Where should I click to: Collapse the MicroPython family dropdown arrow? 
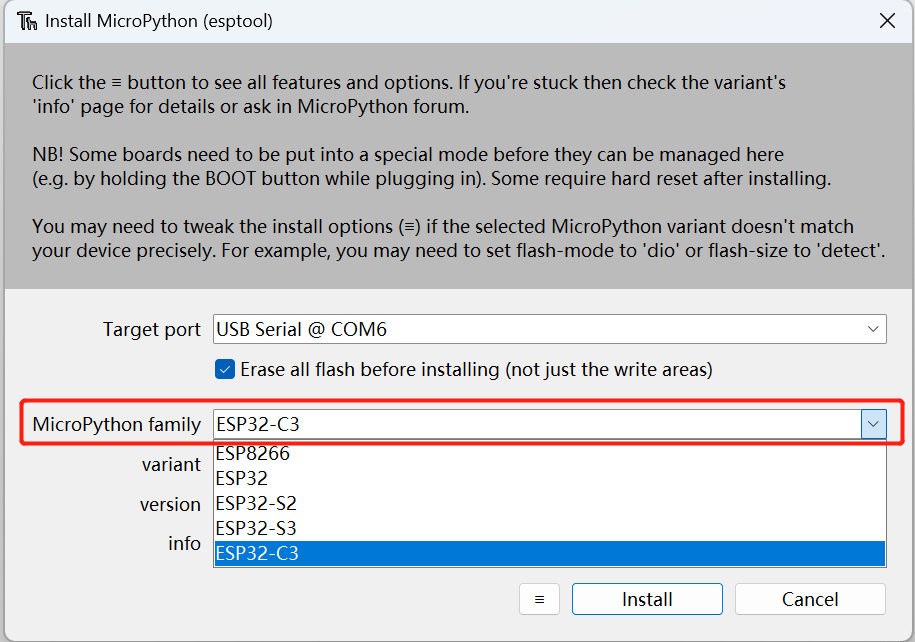tap(874, 424)
